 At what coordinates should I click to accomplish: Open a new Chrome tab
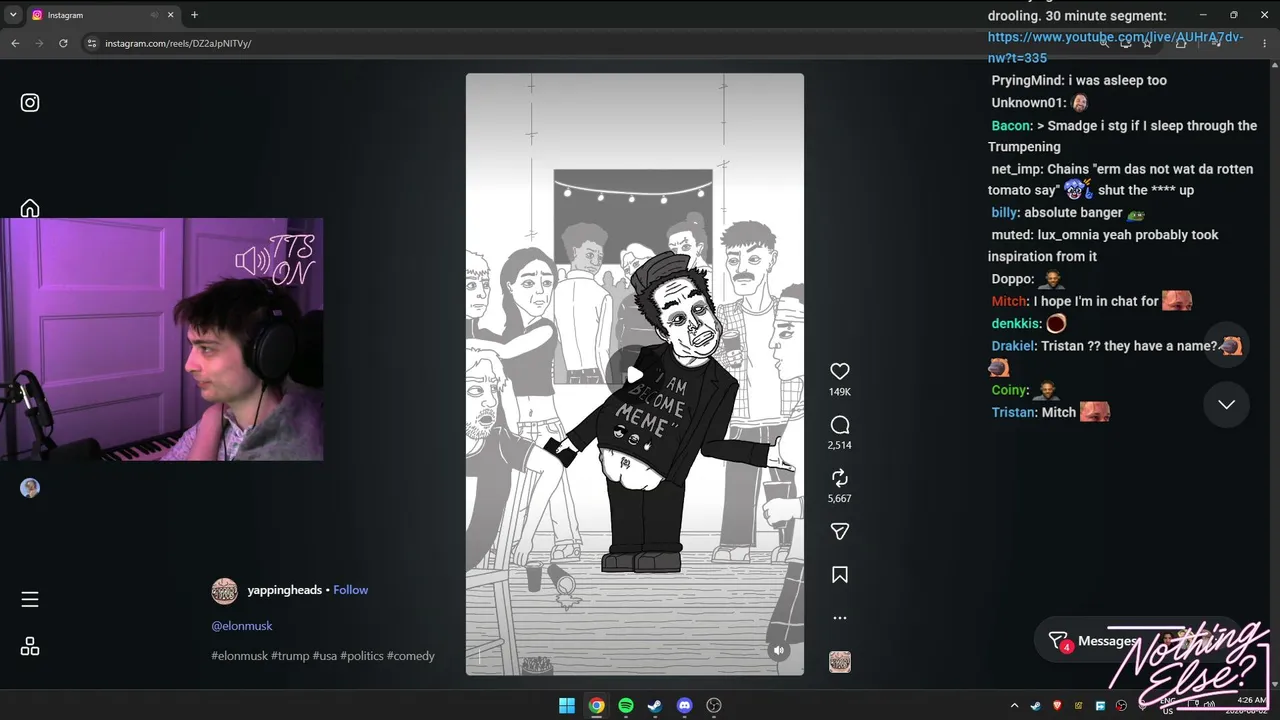194,15
